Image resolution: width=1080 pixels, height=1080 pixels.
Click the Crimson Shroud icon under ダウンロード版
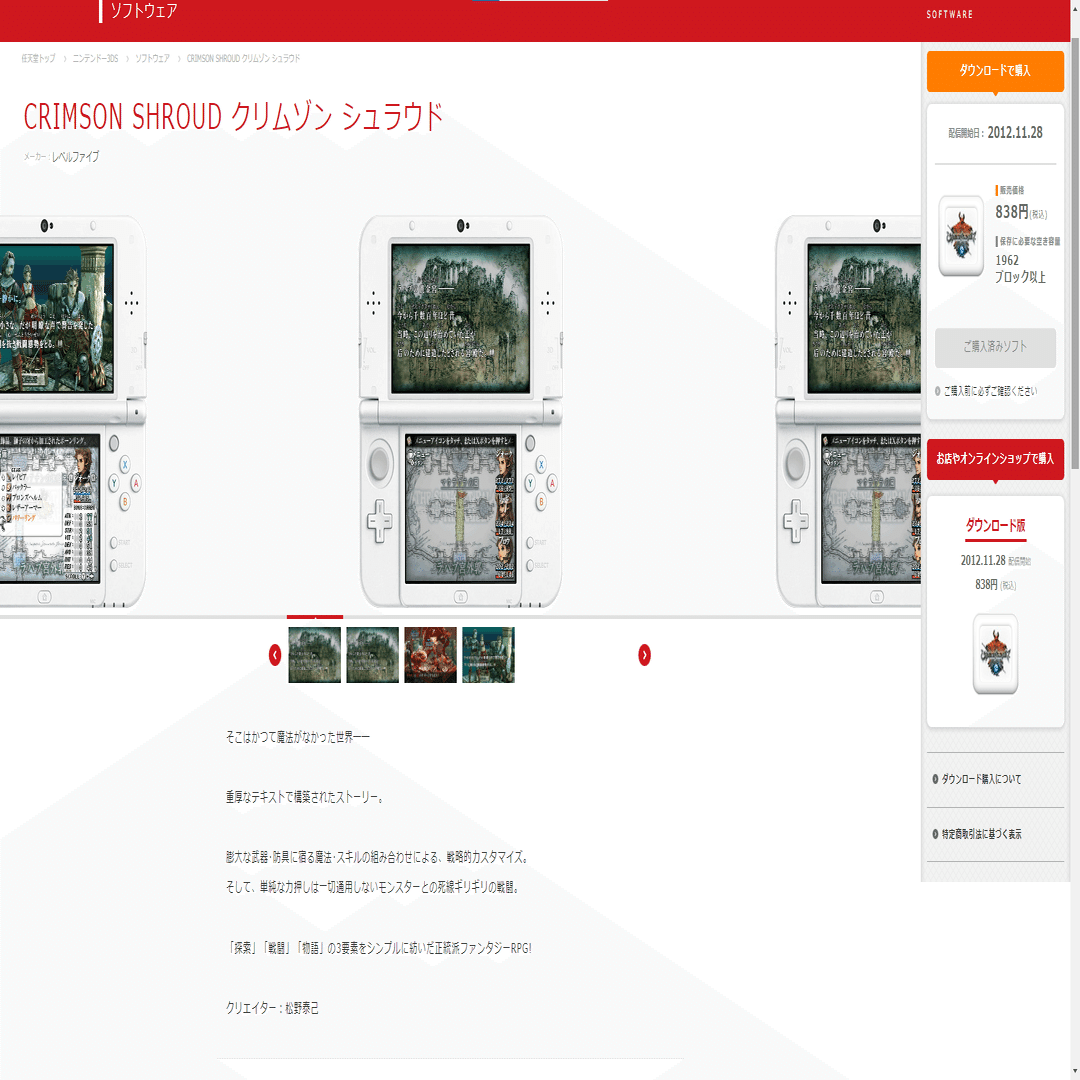(995, 654)
